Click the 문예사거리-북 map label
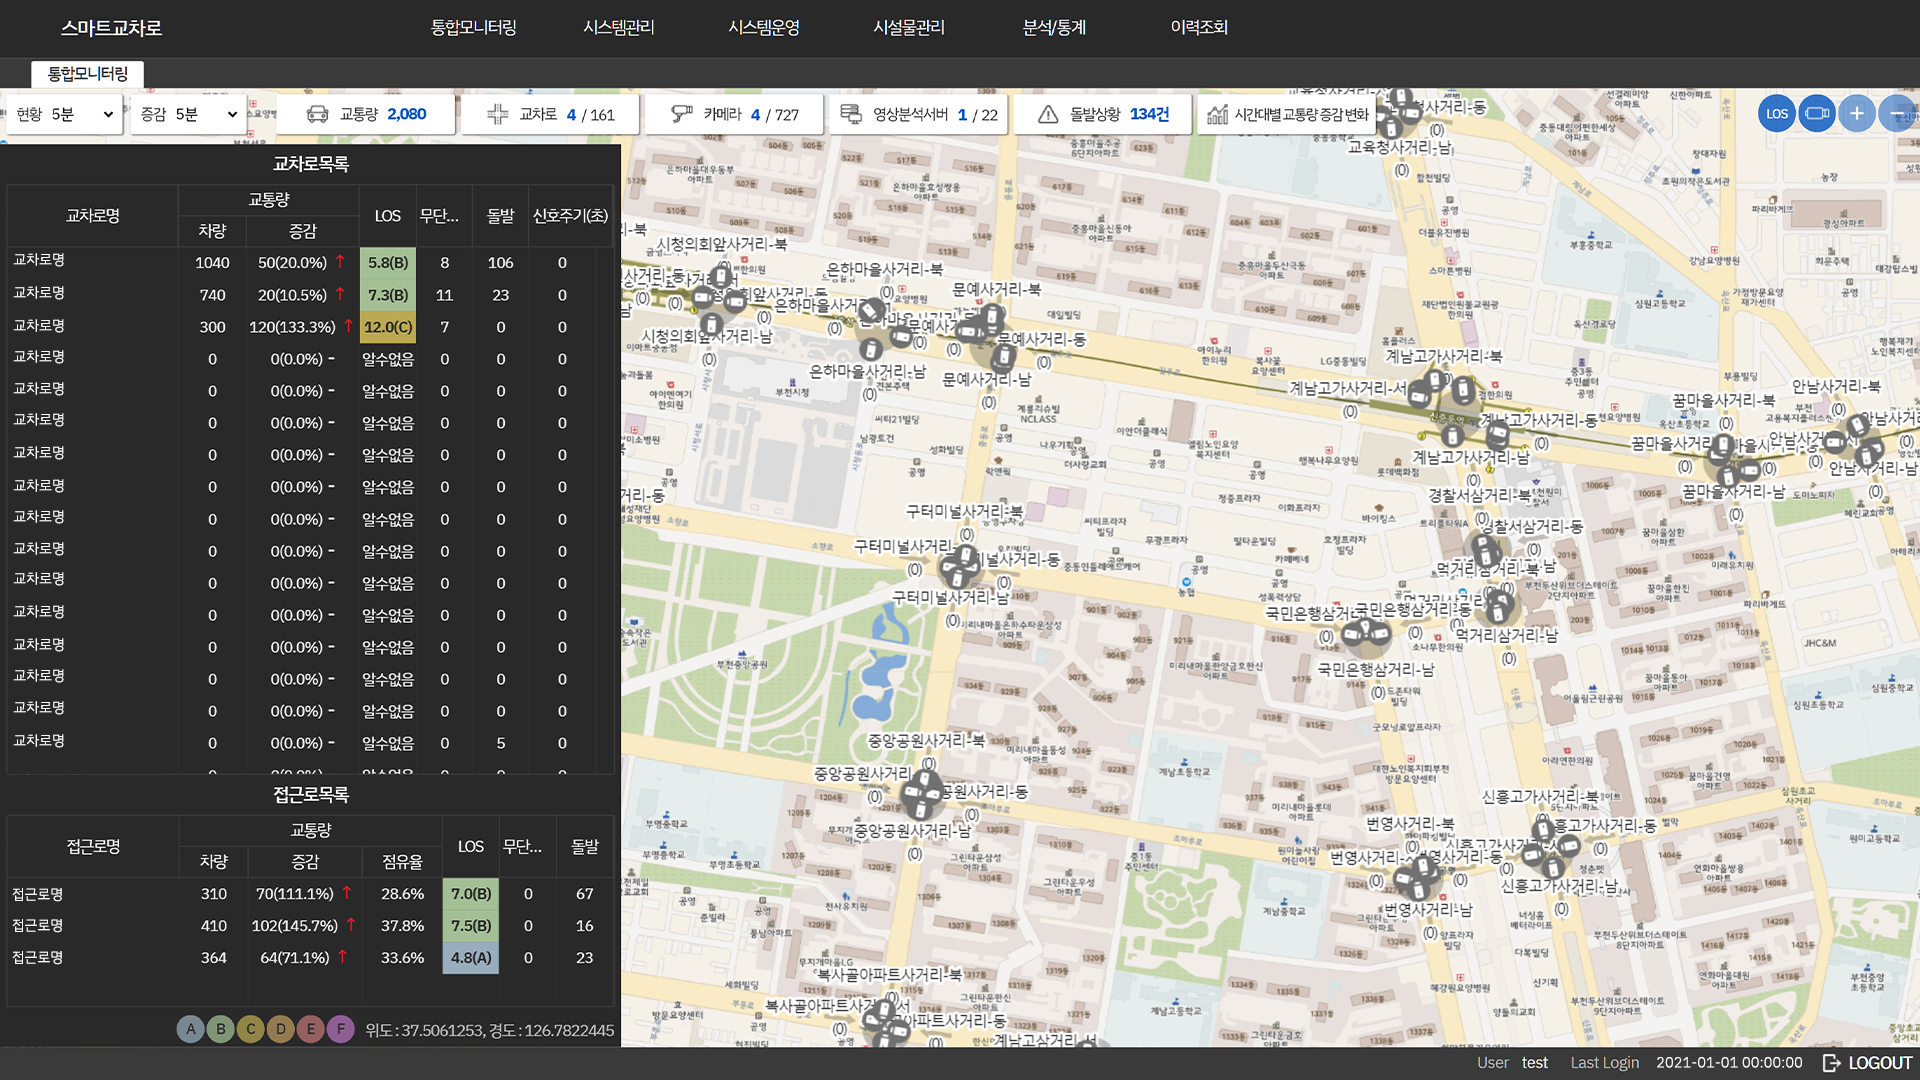The image size is (1920, 1080). click(996, 289)
